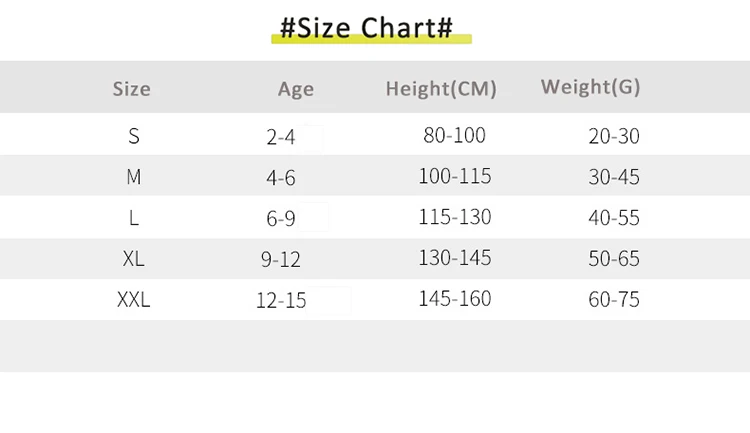Click the 50-65 weight value
Image resolution: width=750 pixels, height=433 pixels.
(614, 259)
